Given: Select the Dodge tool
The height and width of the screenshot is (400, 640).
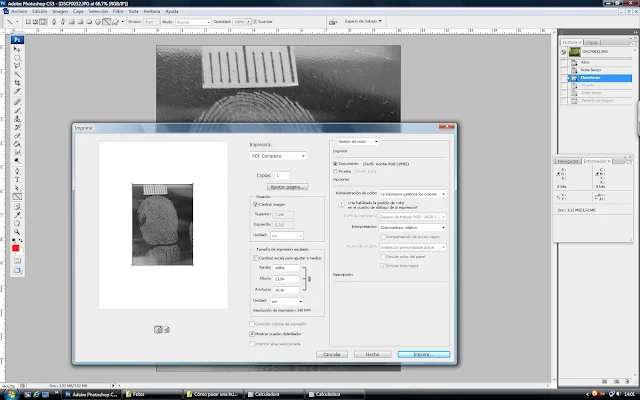Looking at the screenshot, I should pyautogui.click(x=17, y=161).
